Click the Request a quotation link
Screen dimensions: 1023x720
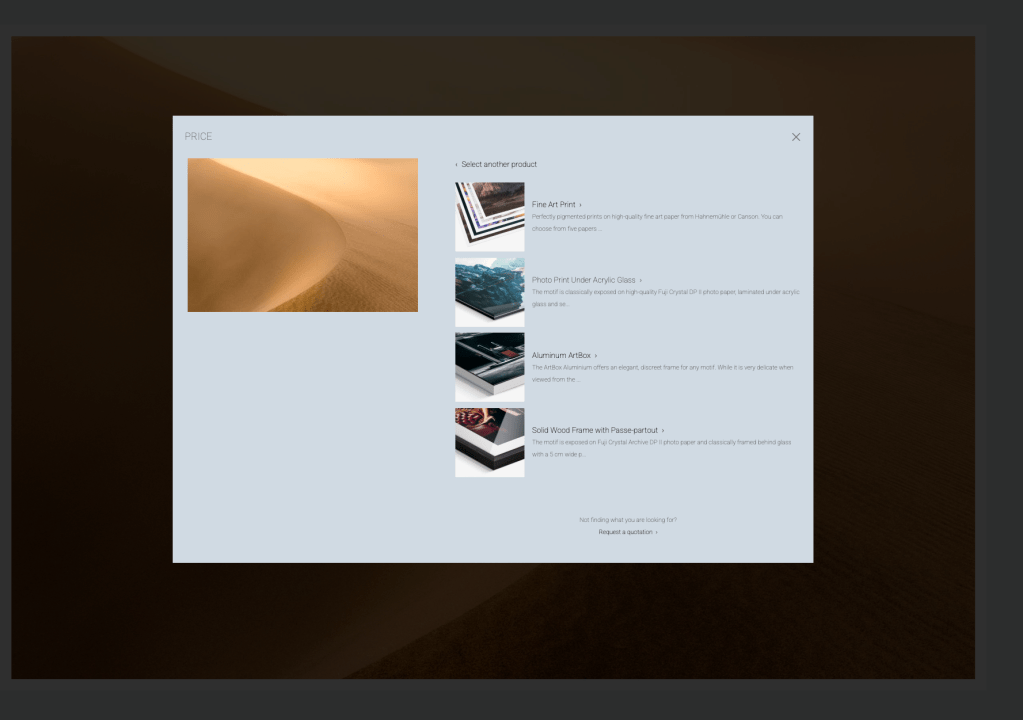[x=626, y=532]
